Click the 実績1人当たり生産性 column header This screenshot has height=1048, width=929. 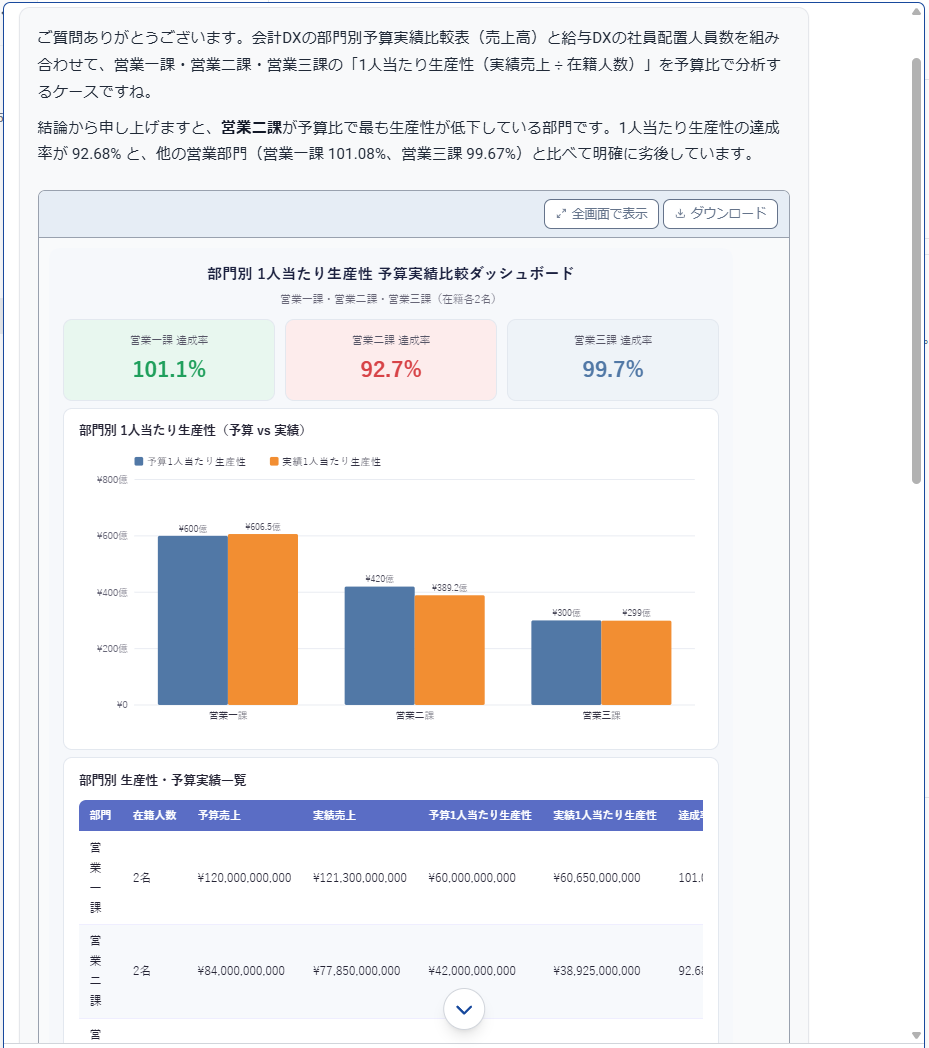pos(605,815)
